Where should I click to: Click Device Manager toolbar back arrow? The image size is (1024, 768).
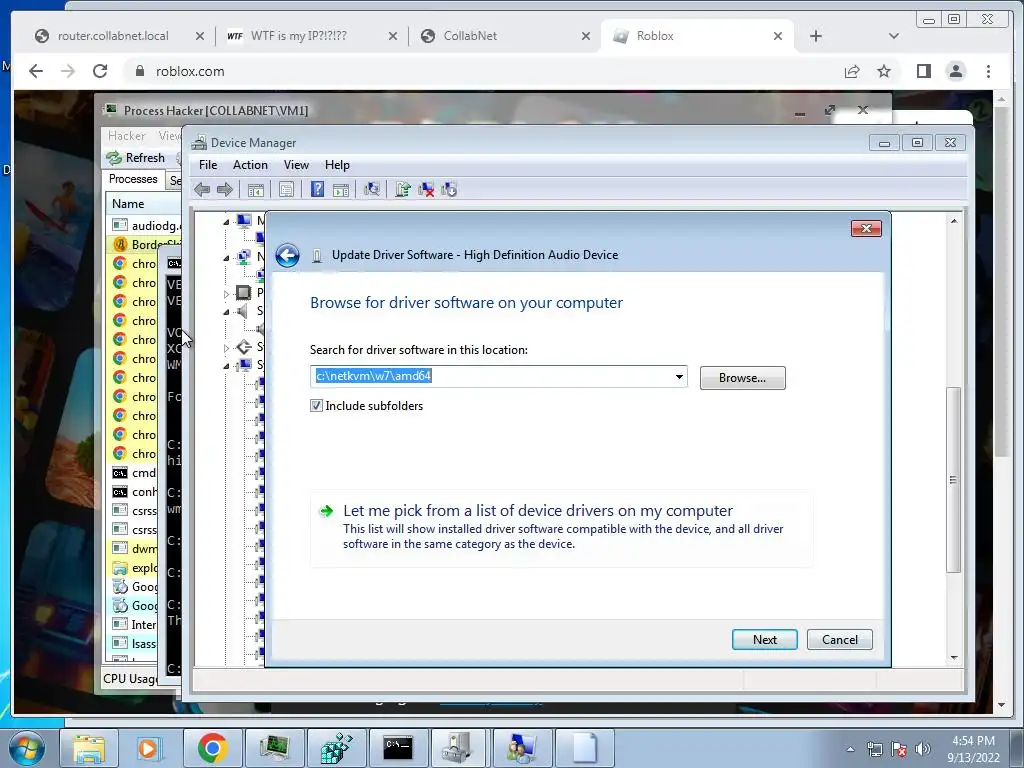click(x=202, y=190)
